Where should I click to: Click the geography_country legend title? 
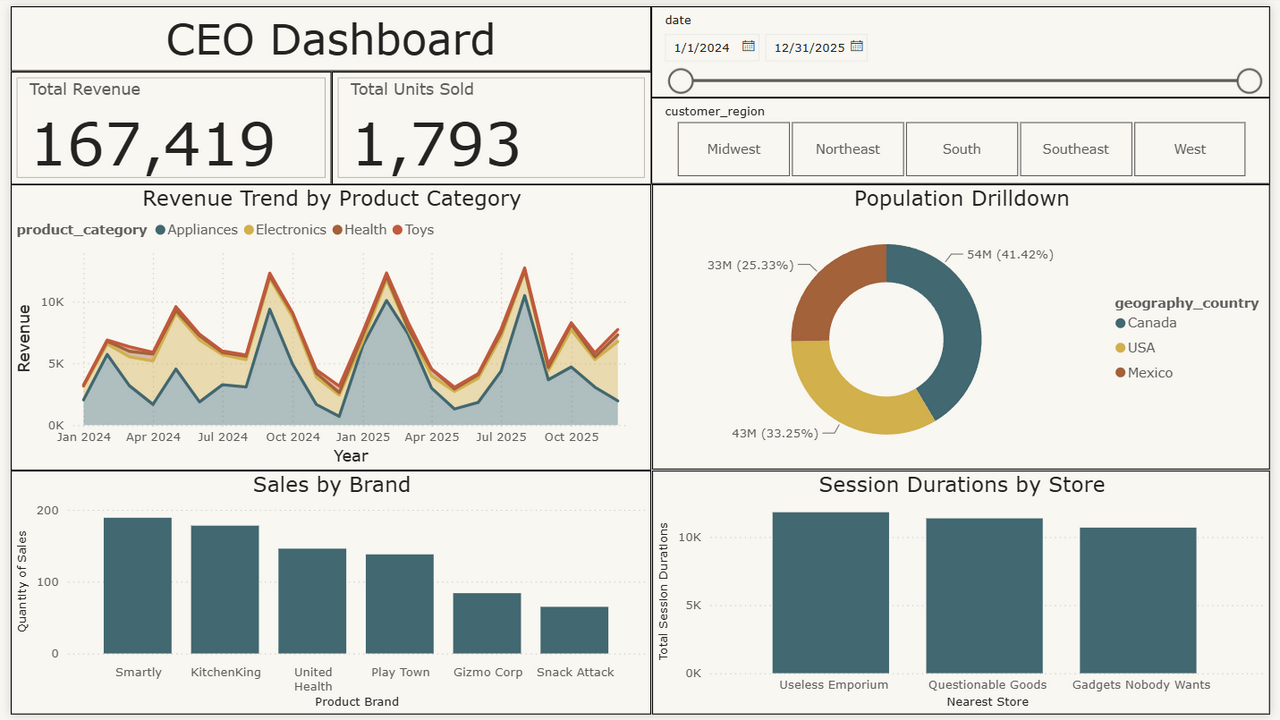1187,303
